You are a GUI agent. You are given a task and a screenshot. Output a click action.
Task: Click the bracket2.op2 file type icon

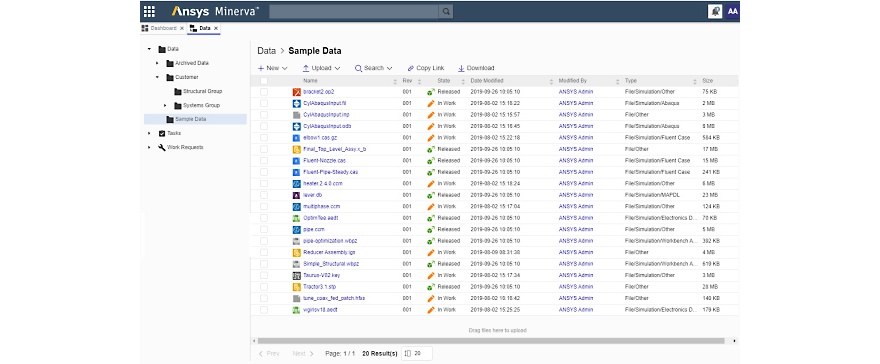pos(297,92)
